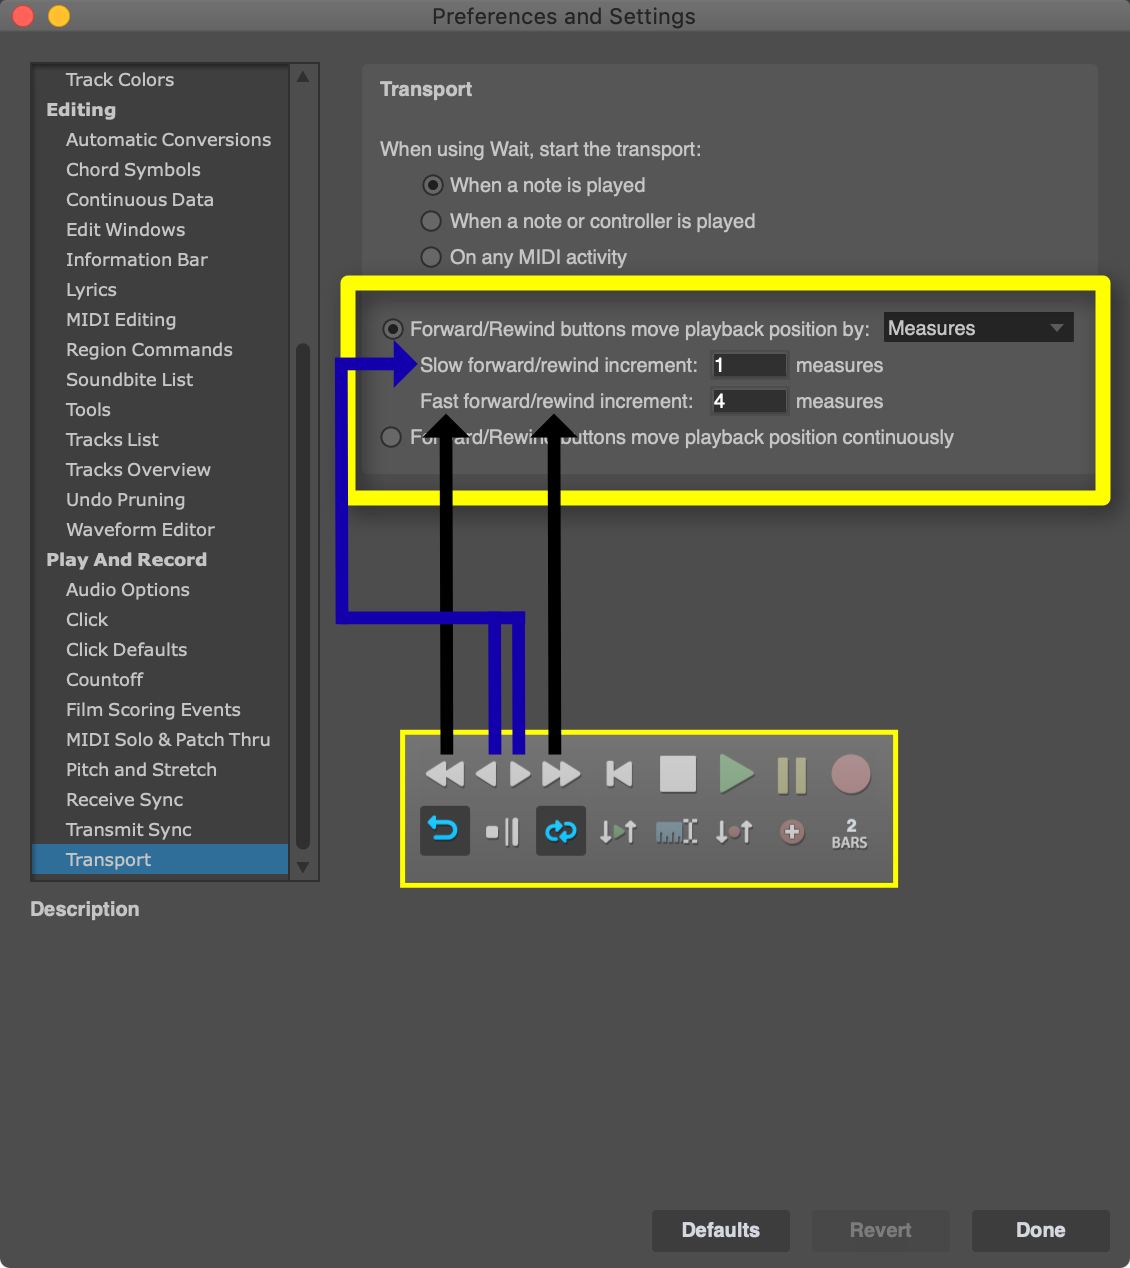Click the sidebar scroll-up arrow
The height and width of the screenshot is (1268, 1130).
point(303,77)
